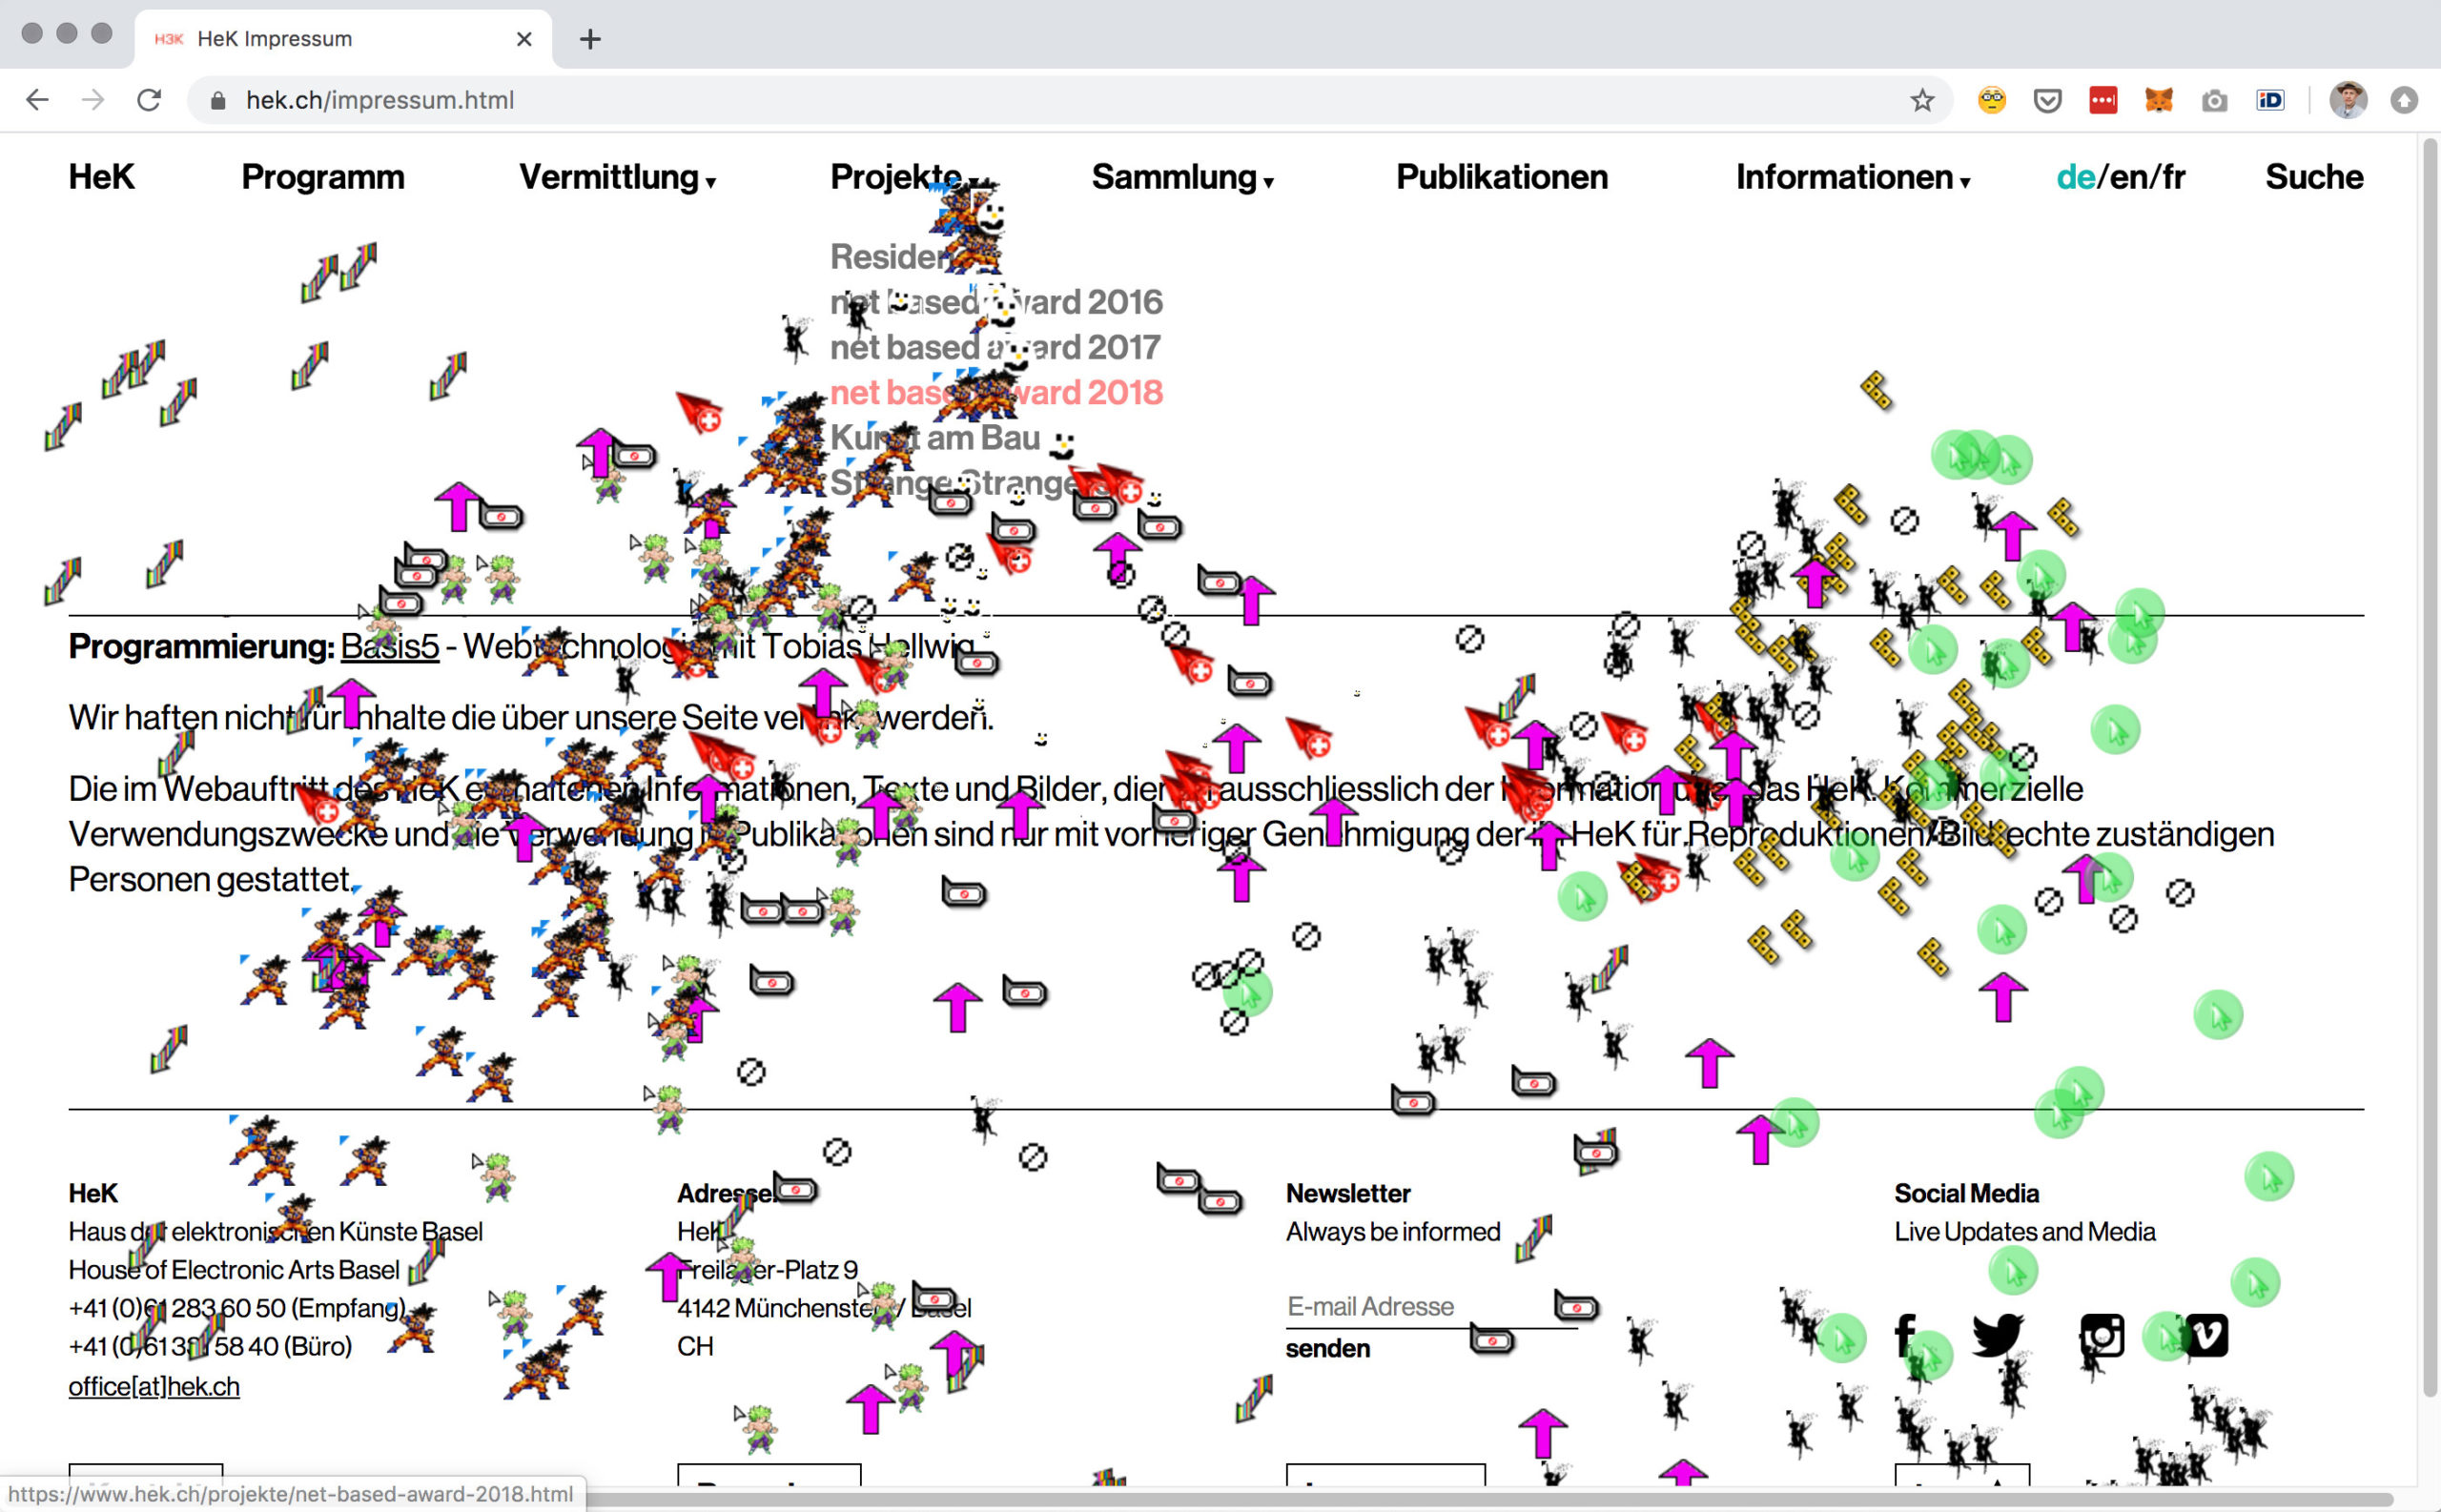The height and width of the screenshot is (1512, 2441).
Task: Switch language to English 'en'
Action: [2128, 177]
